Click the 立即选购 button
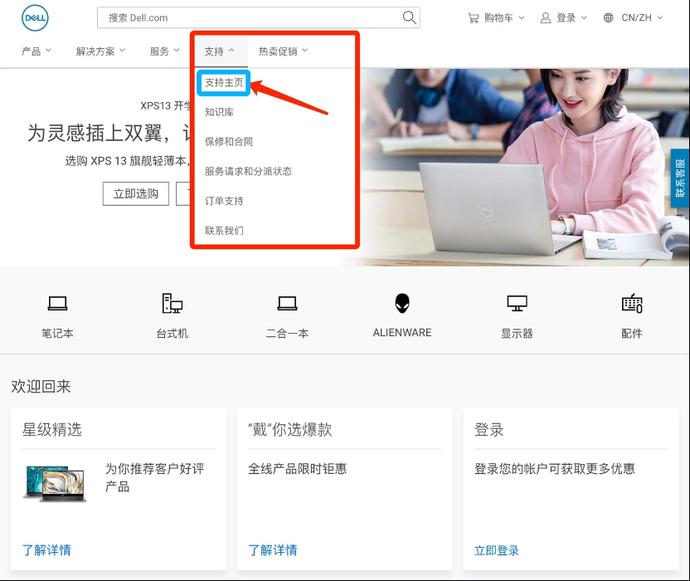The width and height of the screenshot is (690, 581). [x=136, y=194]
